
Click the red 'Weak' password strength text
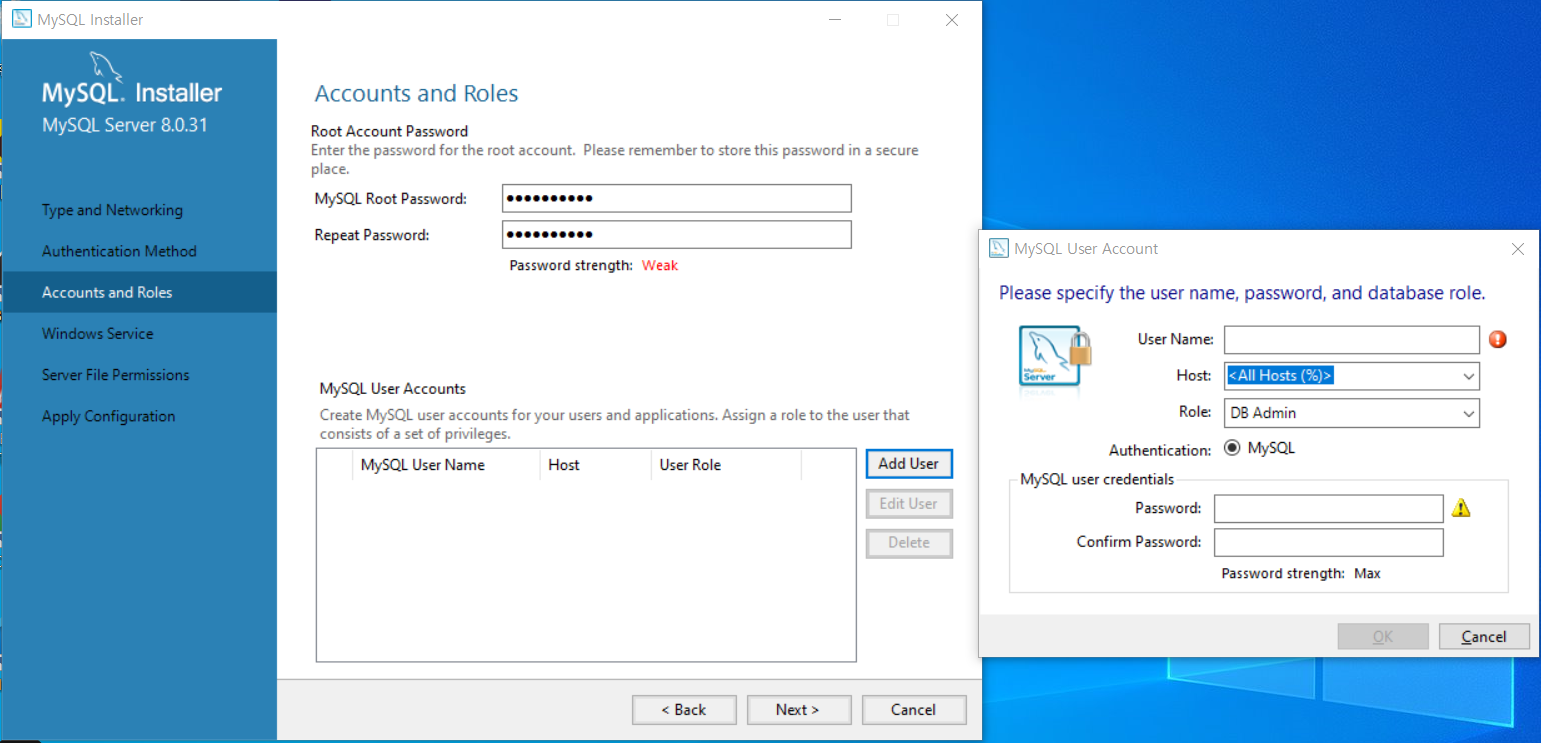660,266
